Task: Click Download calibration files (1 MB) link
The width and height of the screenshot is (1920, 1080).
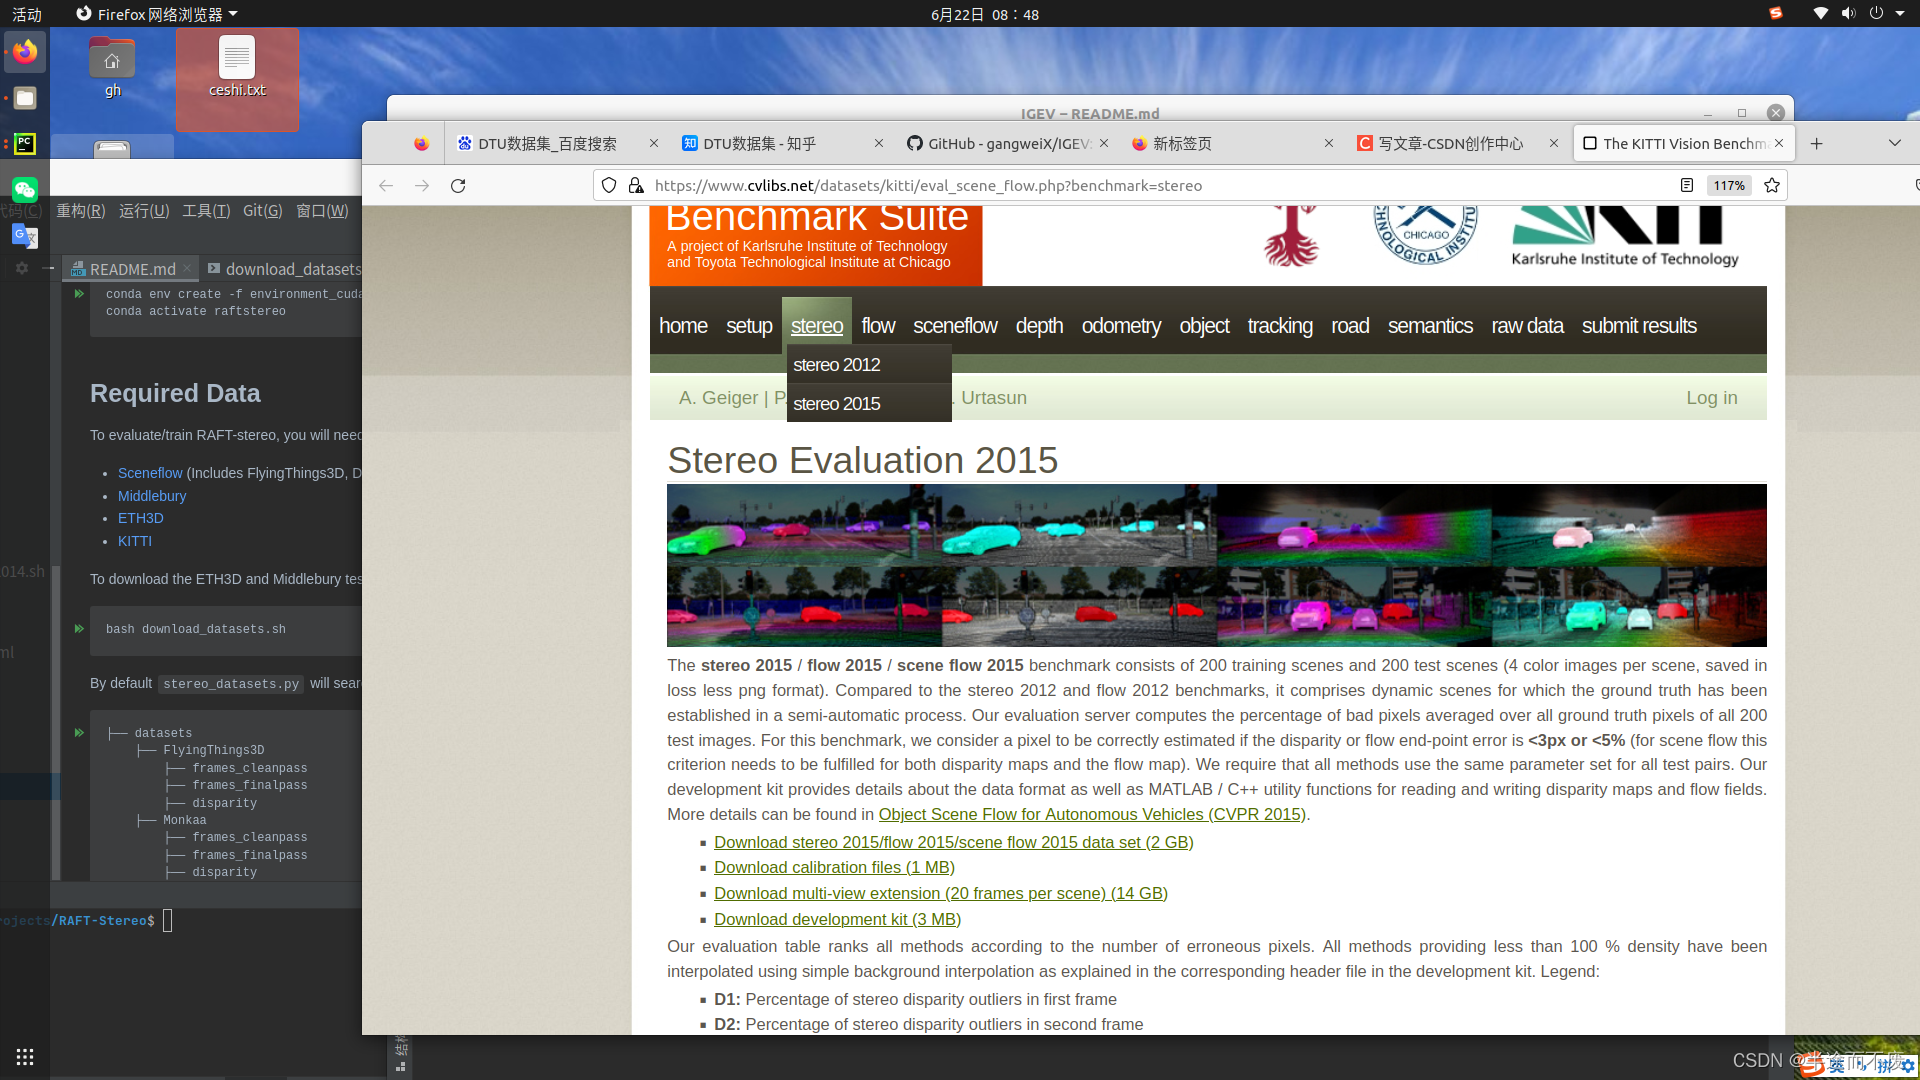Action: (834, 868)
